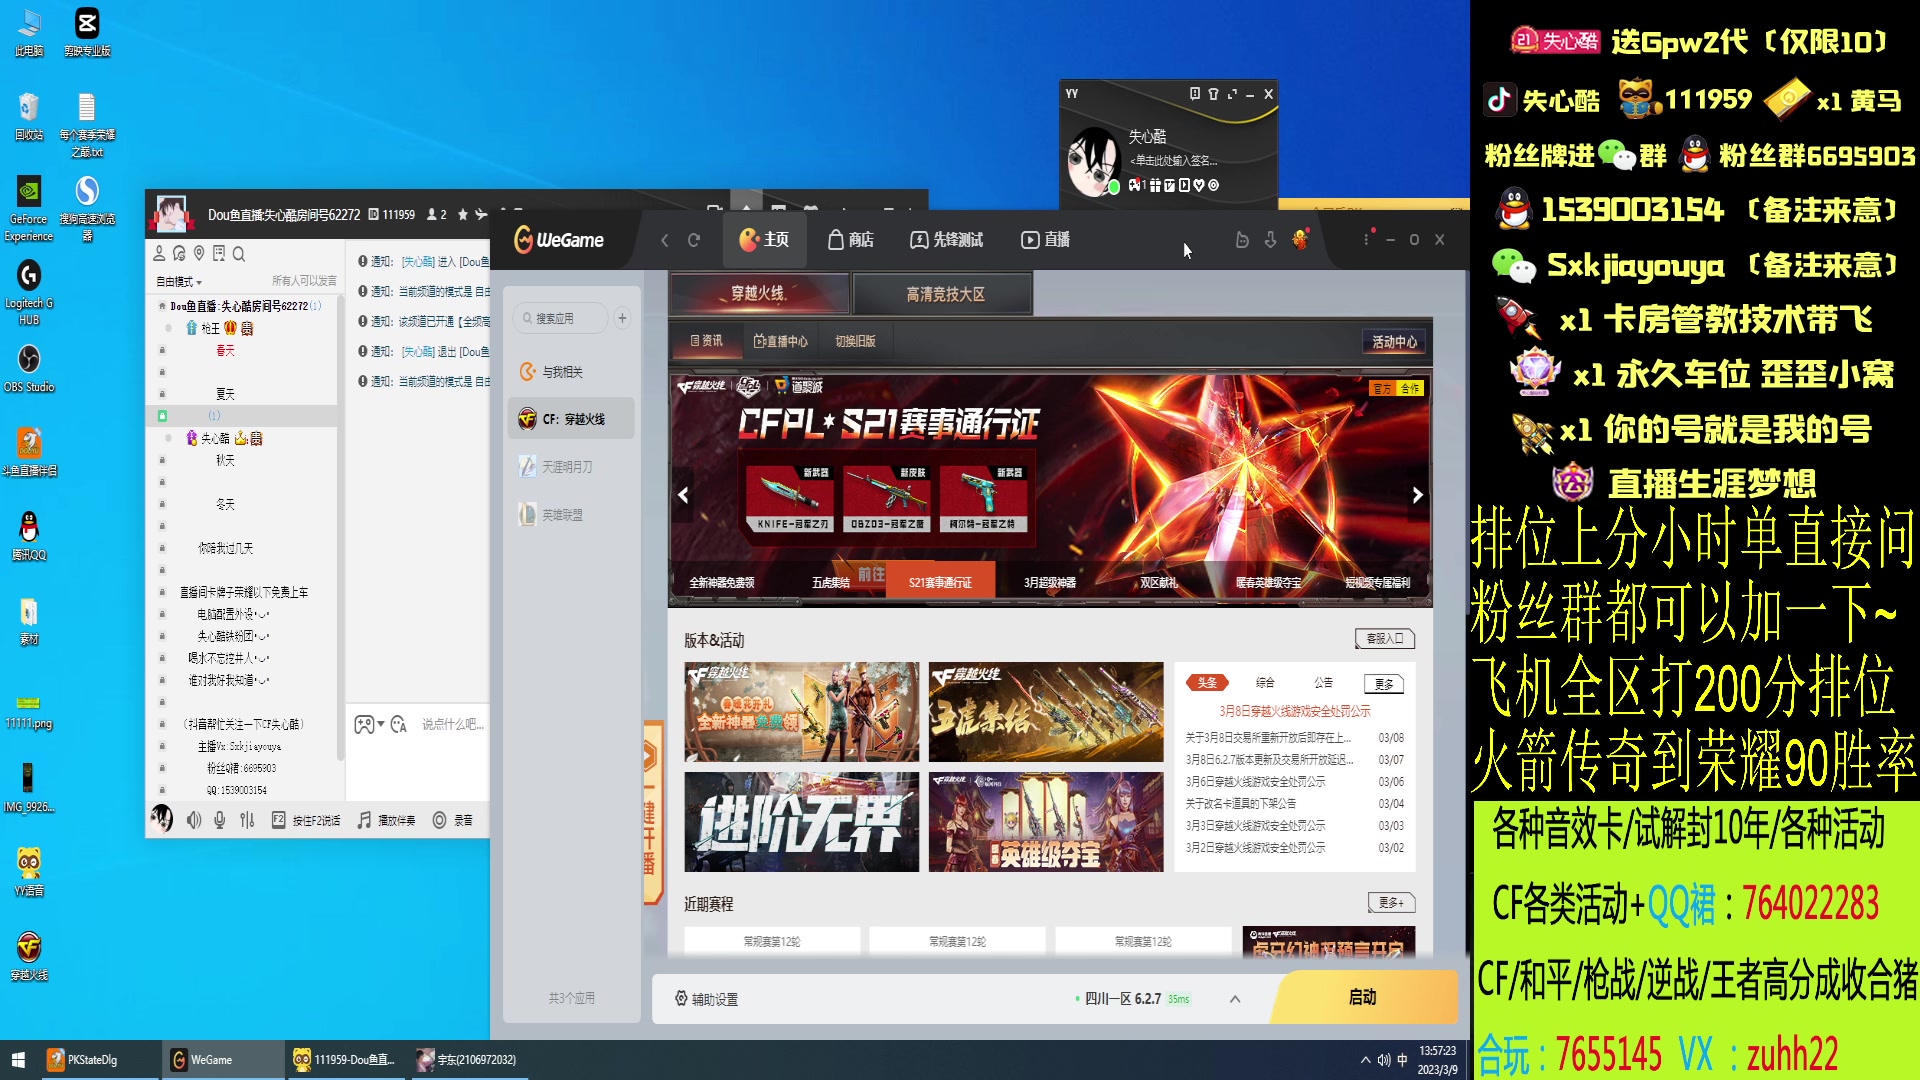Select the 公告 news filter
Screen dimensions: 1920x1080
tap(1323, 683)
